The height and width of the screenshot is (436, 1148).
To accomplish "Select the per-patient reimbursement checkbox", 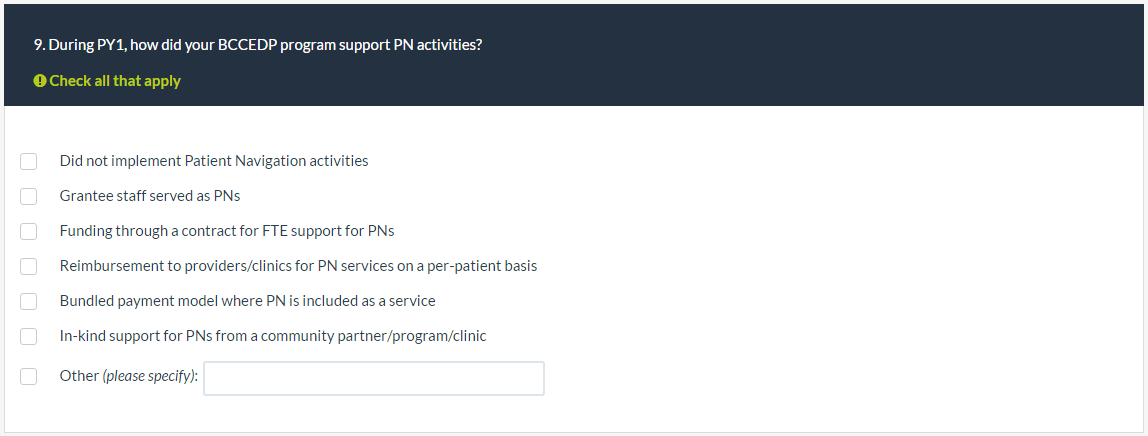I will (x=29, y=266).
